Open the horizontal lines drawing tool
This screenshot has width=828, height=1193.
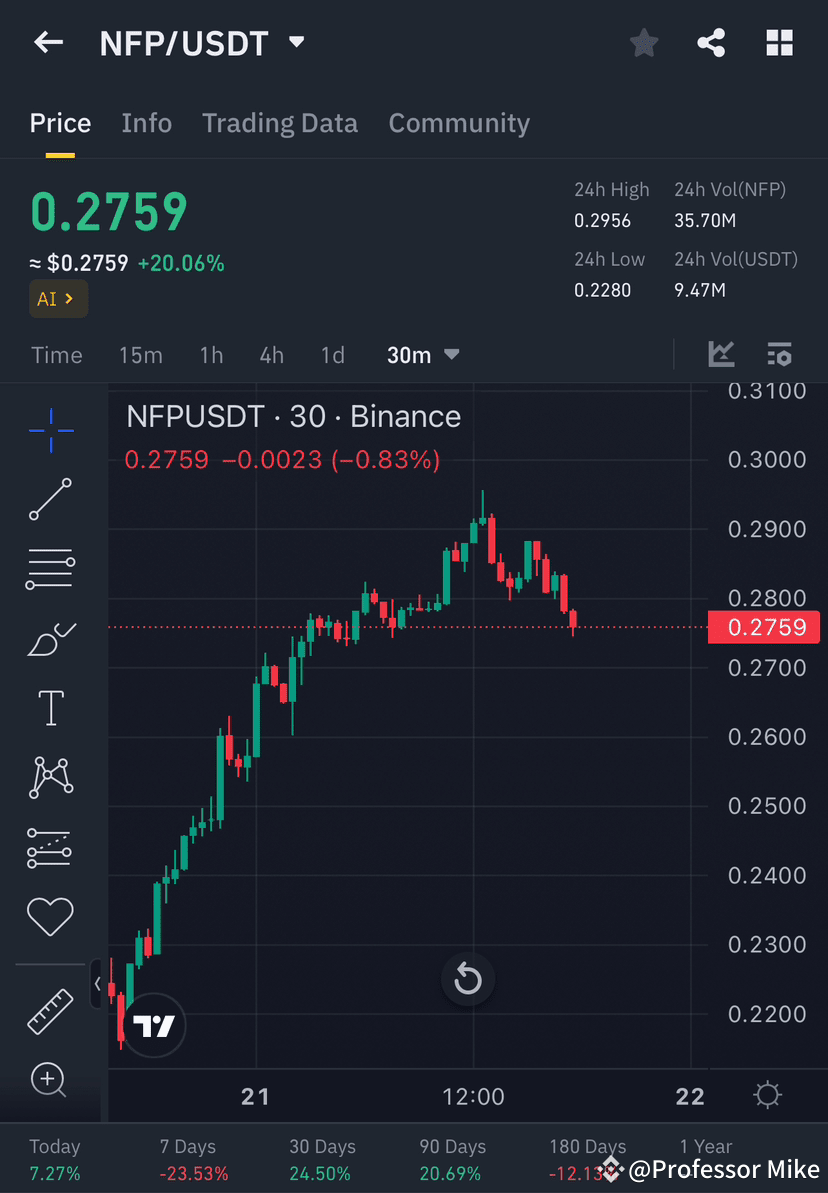click(x=50, y=569)
